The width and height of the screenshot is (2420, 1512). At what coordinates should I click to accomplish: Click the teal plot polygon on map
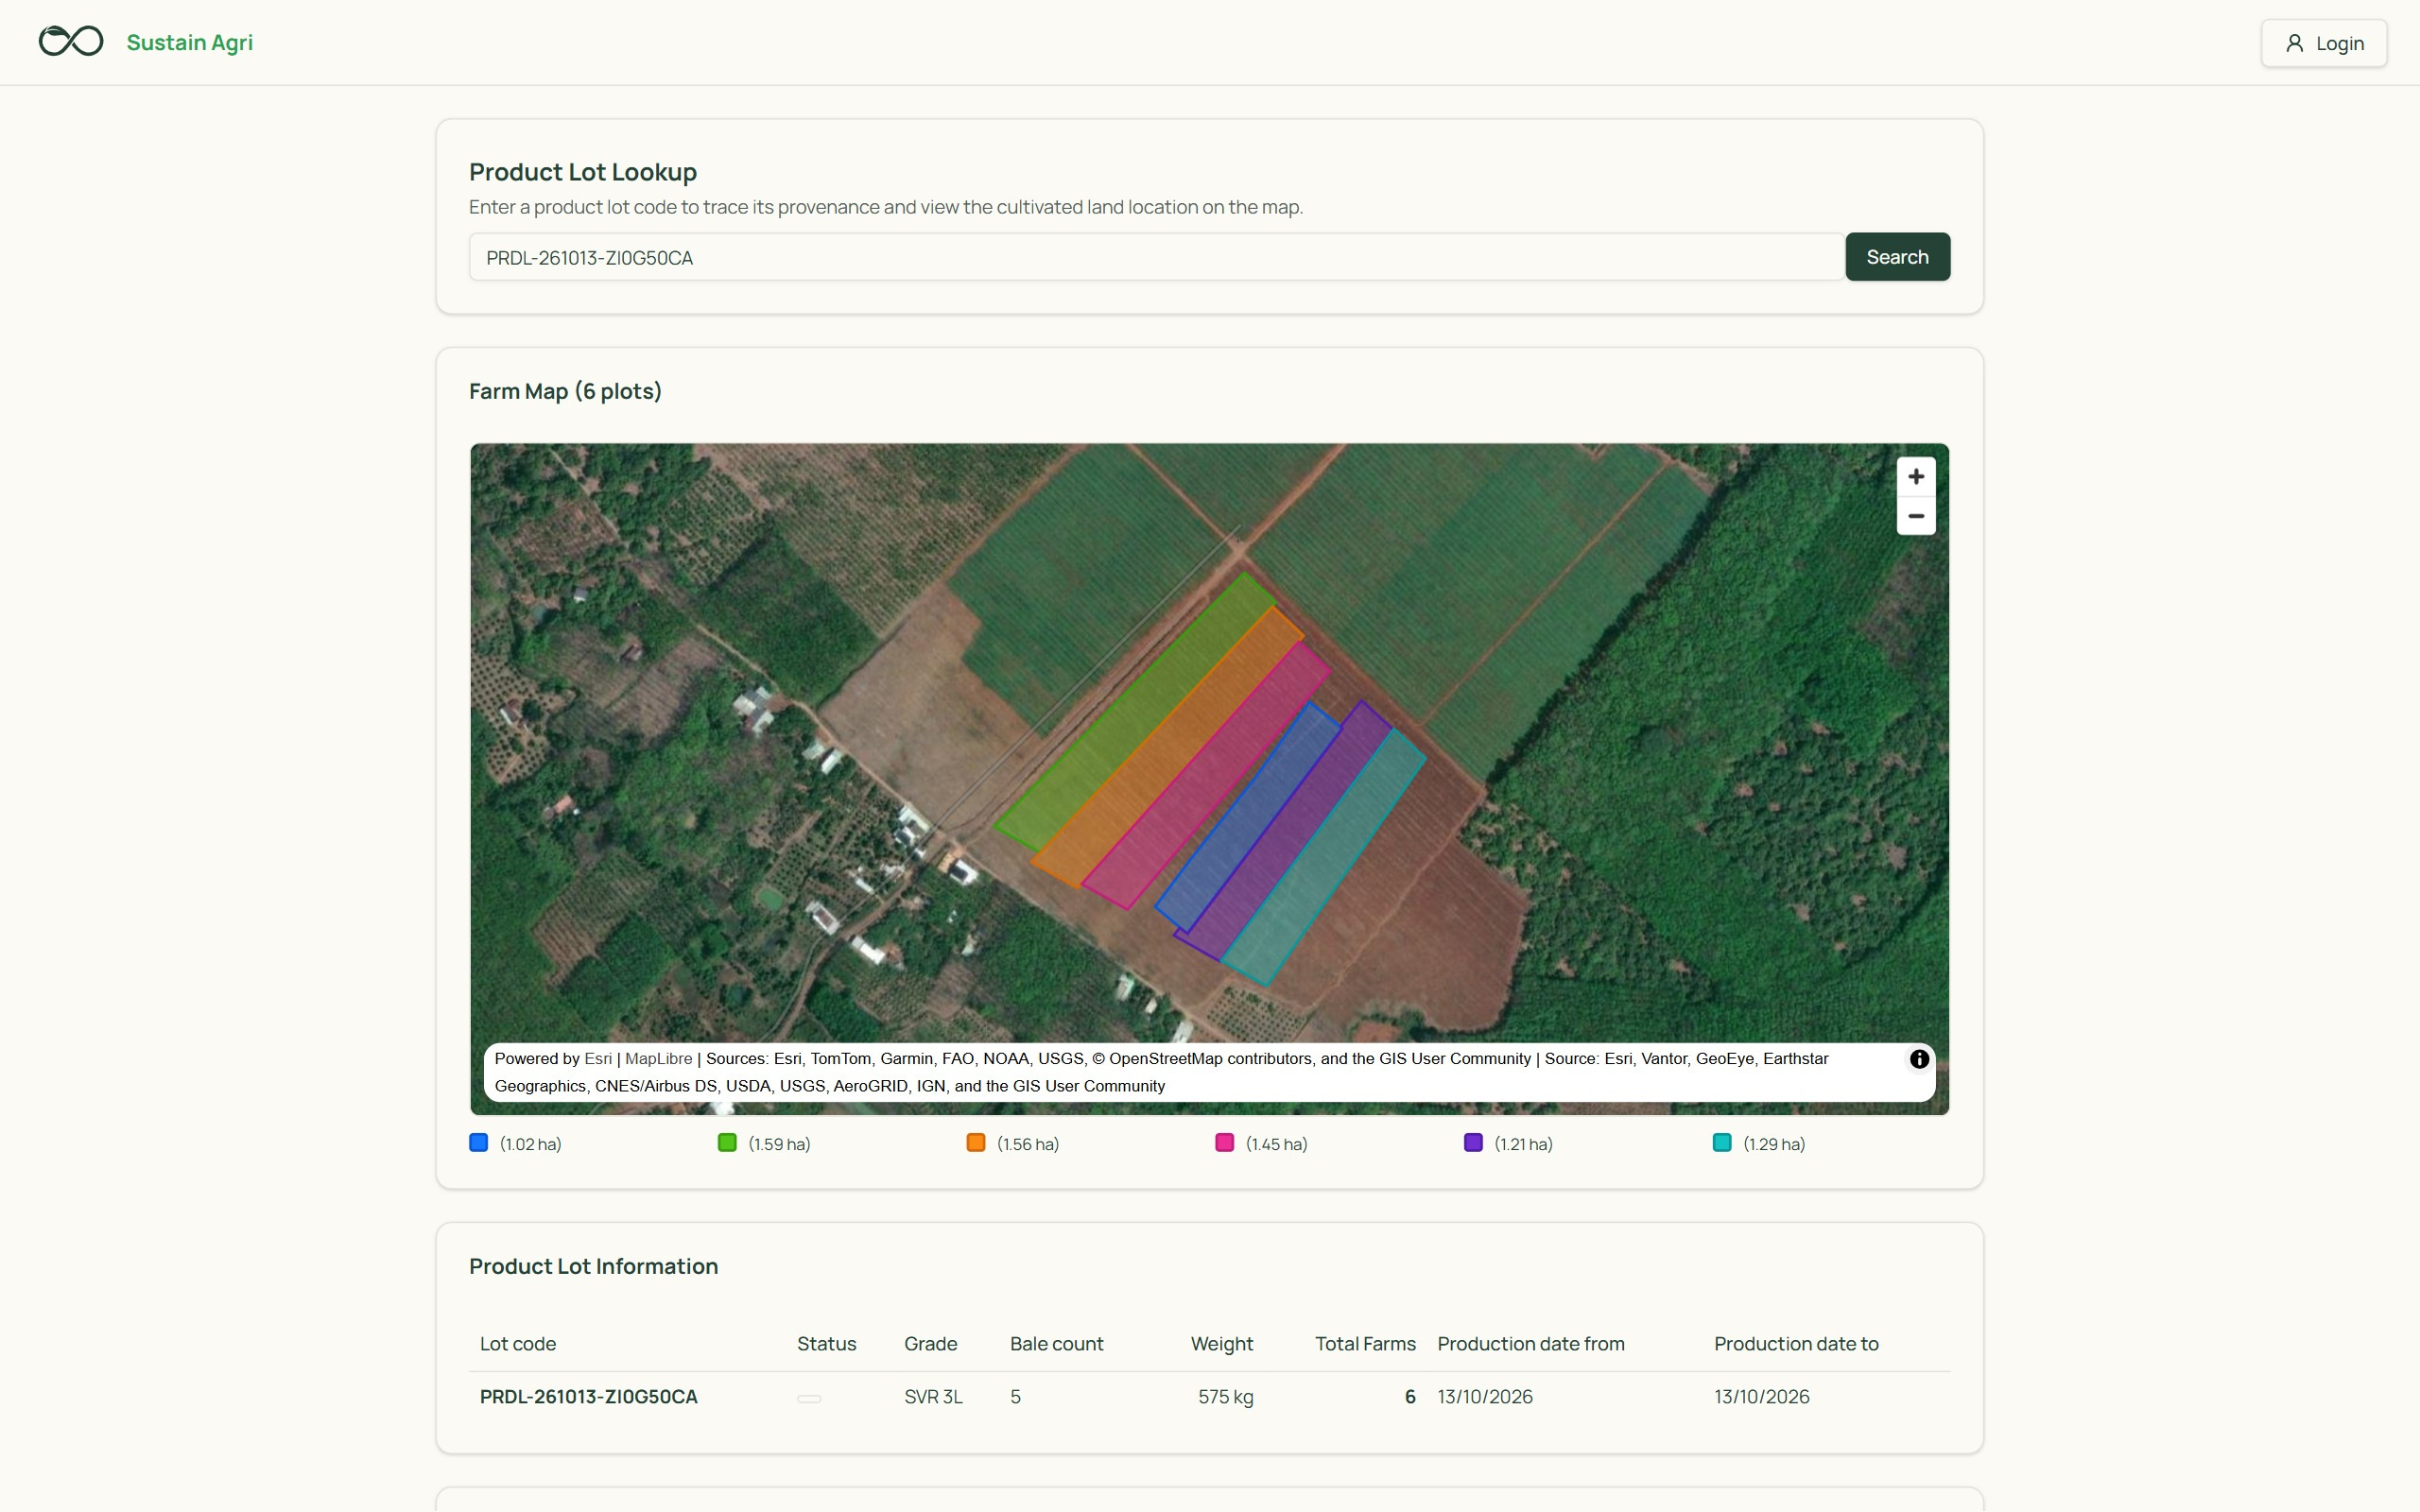(1325, 855)
